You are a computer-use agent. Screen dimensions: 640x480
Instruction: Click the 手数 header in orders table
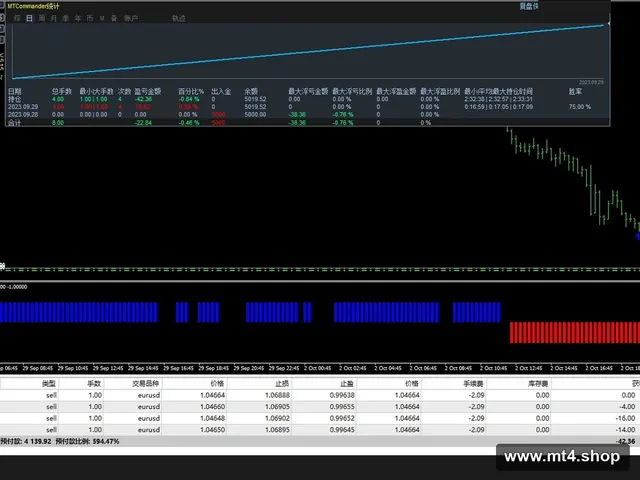point(94,384)
